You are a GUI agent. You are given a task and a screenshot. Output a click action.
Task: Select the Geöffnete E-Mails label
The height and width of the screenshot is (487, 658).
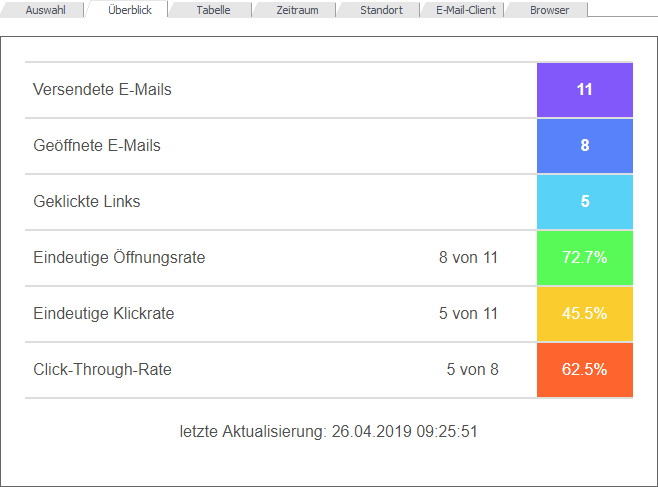pyautogui.click(x=97, y=146)
